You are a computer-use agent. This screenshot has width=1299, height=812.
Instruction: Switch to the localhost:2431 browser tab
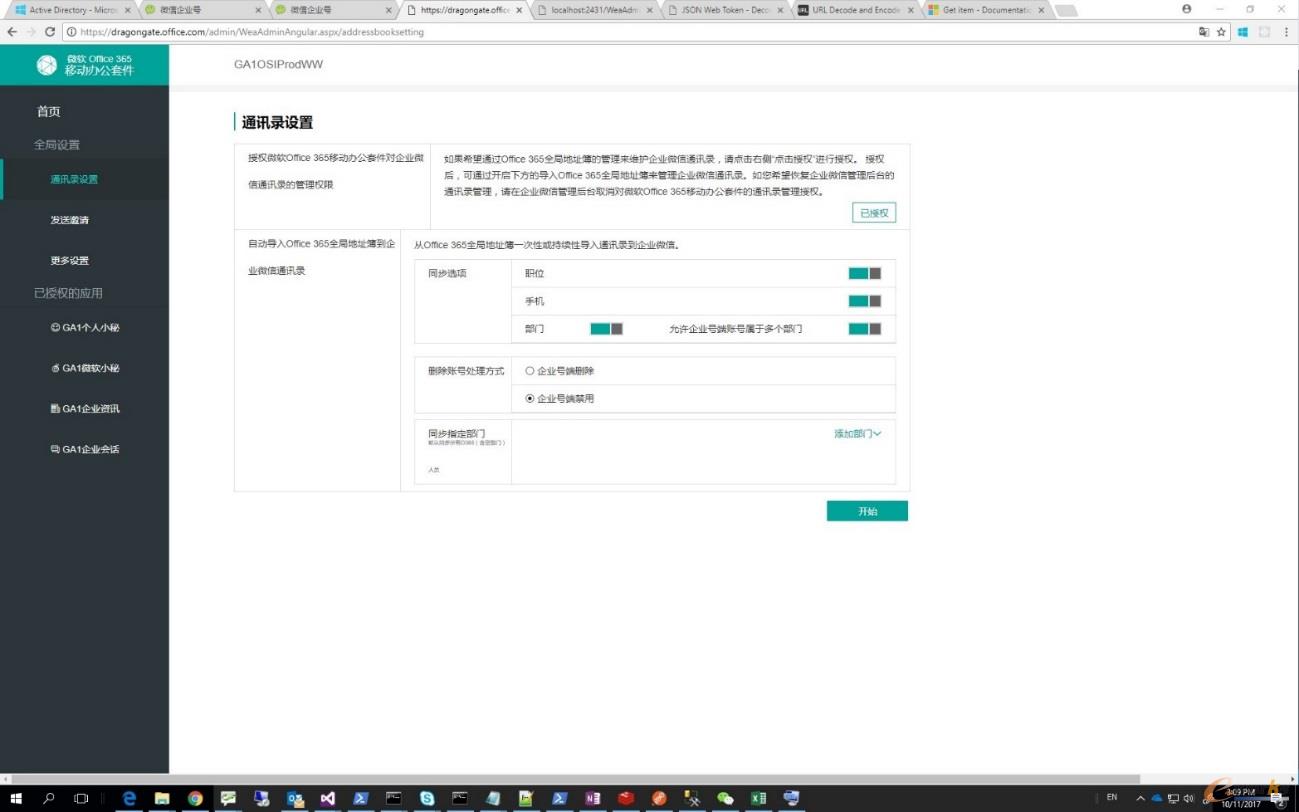click(594, 10)
